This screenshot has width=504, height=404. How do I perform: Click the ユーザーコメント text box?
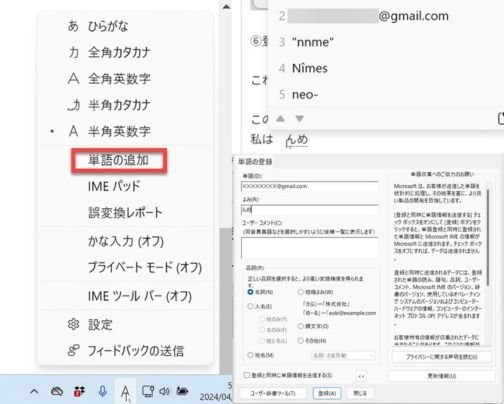[x=309, y=247]
